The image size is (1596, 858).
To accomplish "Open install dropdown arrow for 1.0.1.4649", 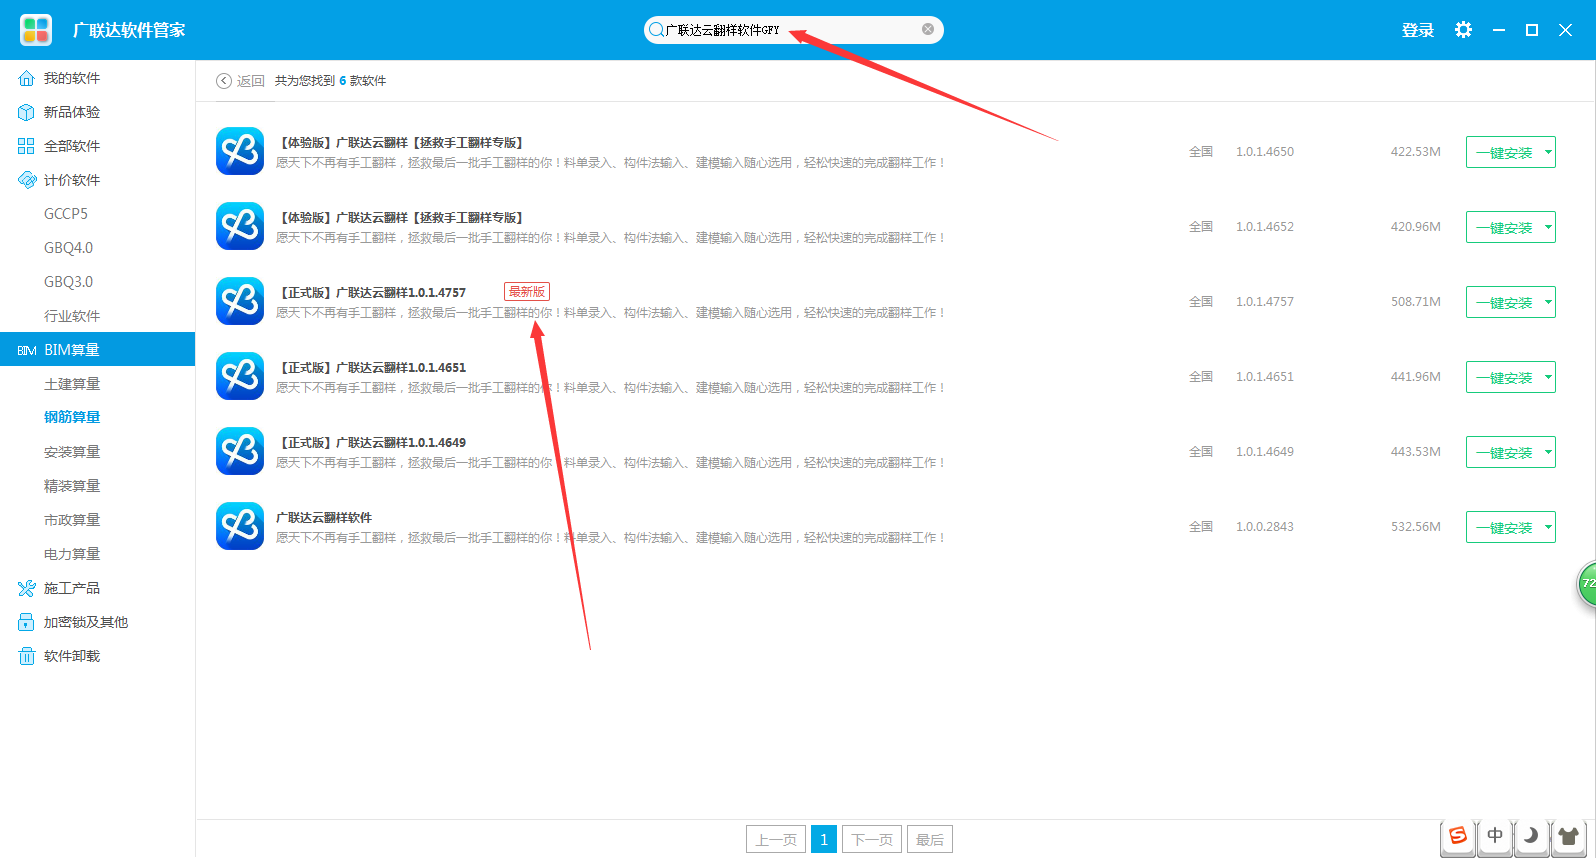I will point(1549,452).
